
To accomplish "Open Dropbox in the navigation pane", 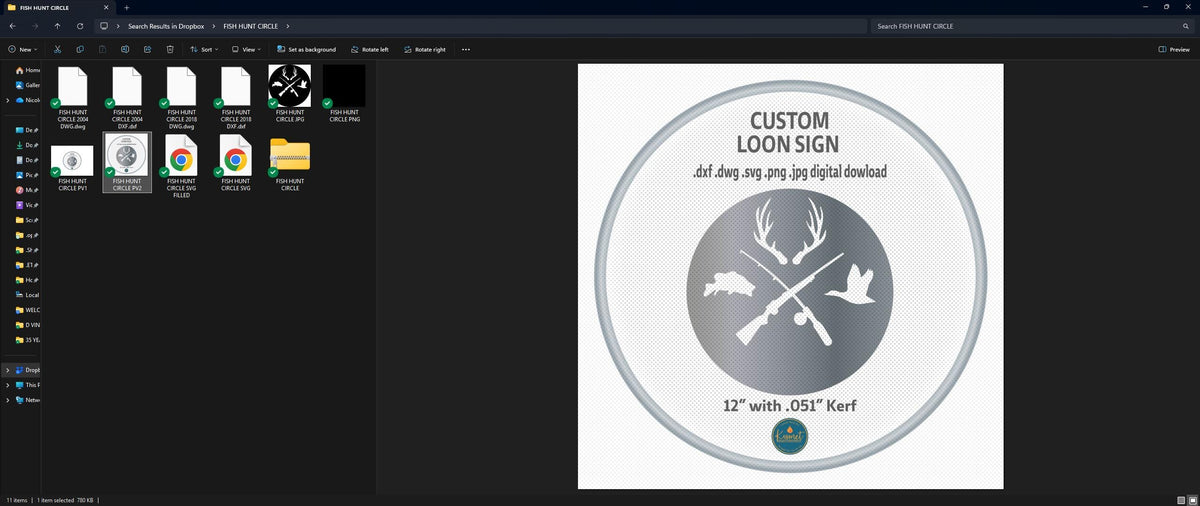I will click(28, 370).
